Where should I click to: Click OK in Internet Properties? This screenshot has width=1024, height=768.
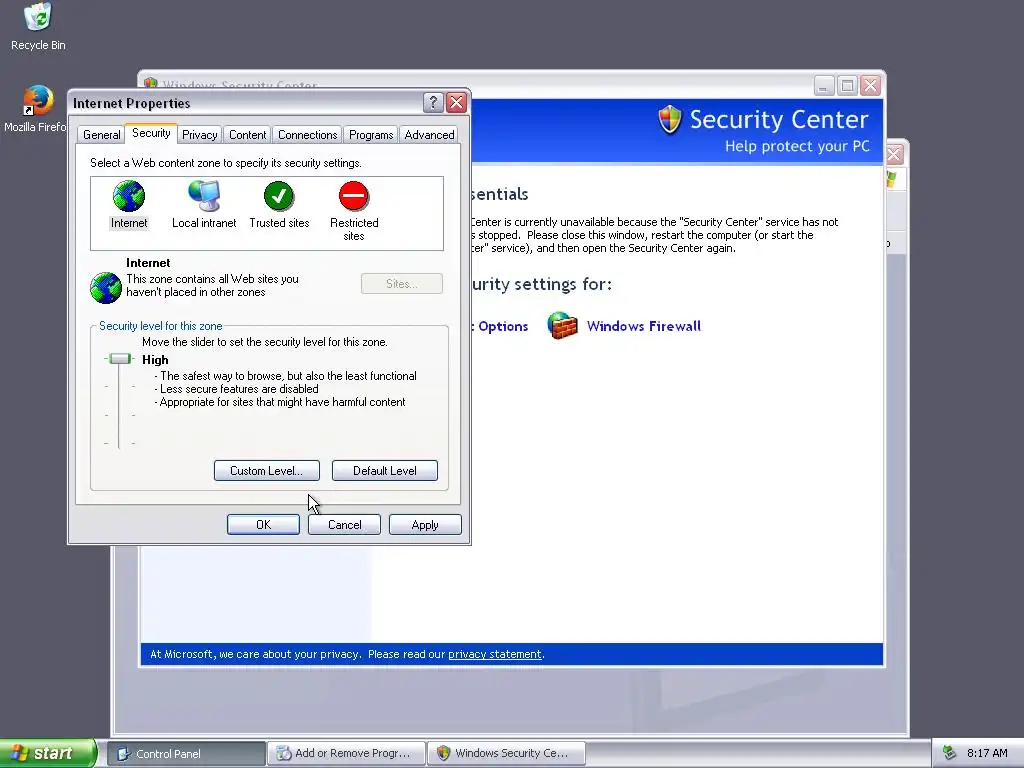(x=263, y=524)
